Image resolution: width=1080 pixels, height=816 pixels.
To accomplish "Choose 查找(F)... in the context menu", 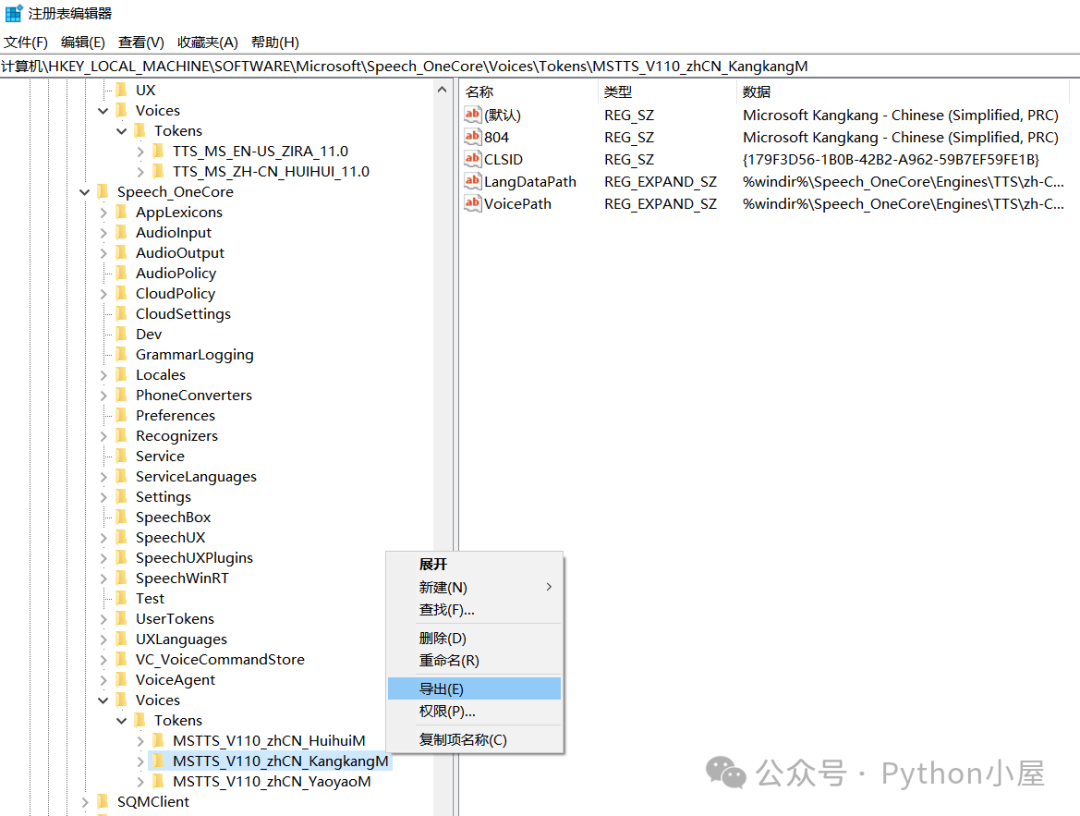I will [x=475, y=609].
